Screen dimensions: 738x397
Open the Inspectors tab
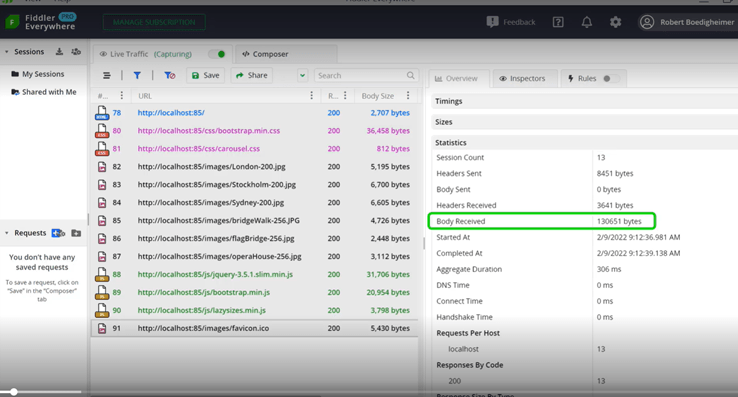tap(525, 79)
